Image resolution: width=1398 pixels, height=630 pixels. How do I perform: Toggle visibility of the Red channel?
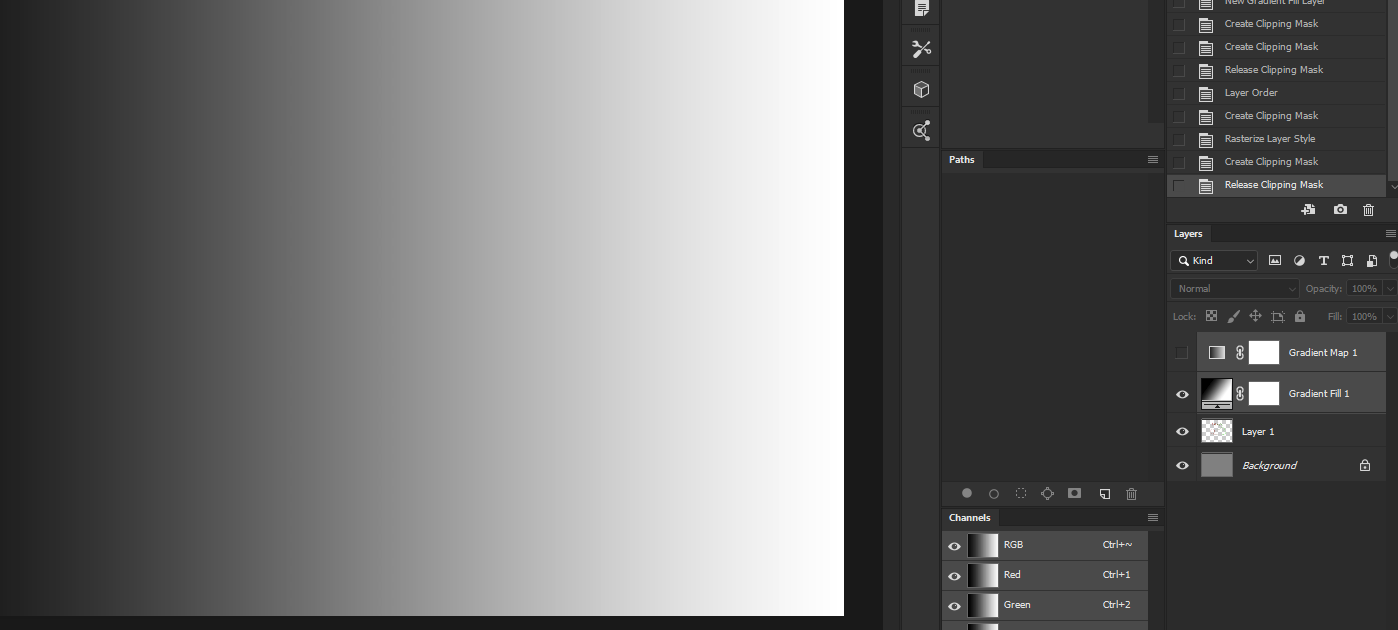(954, 576)
